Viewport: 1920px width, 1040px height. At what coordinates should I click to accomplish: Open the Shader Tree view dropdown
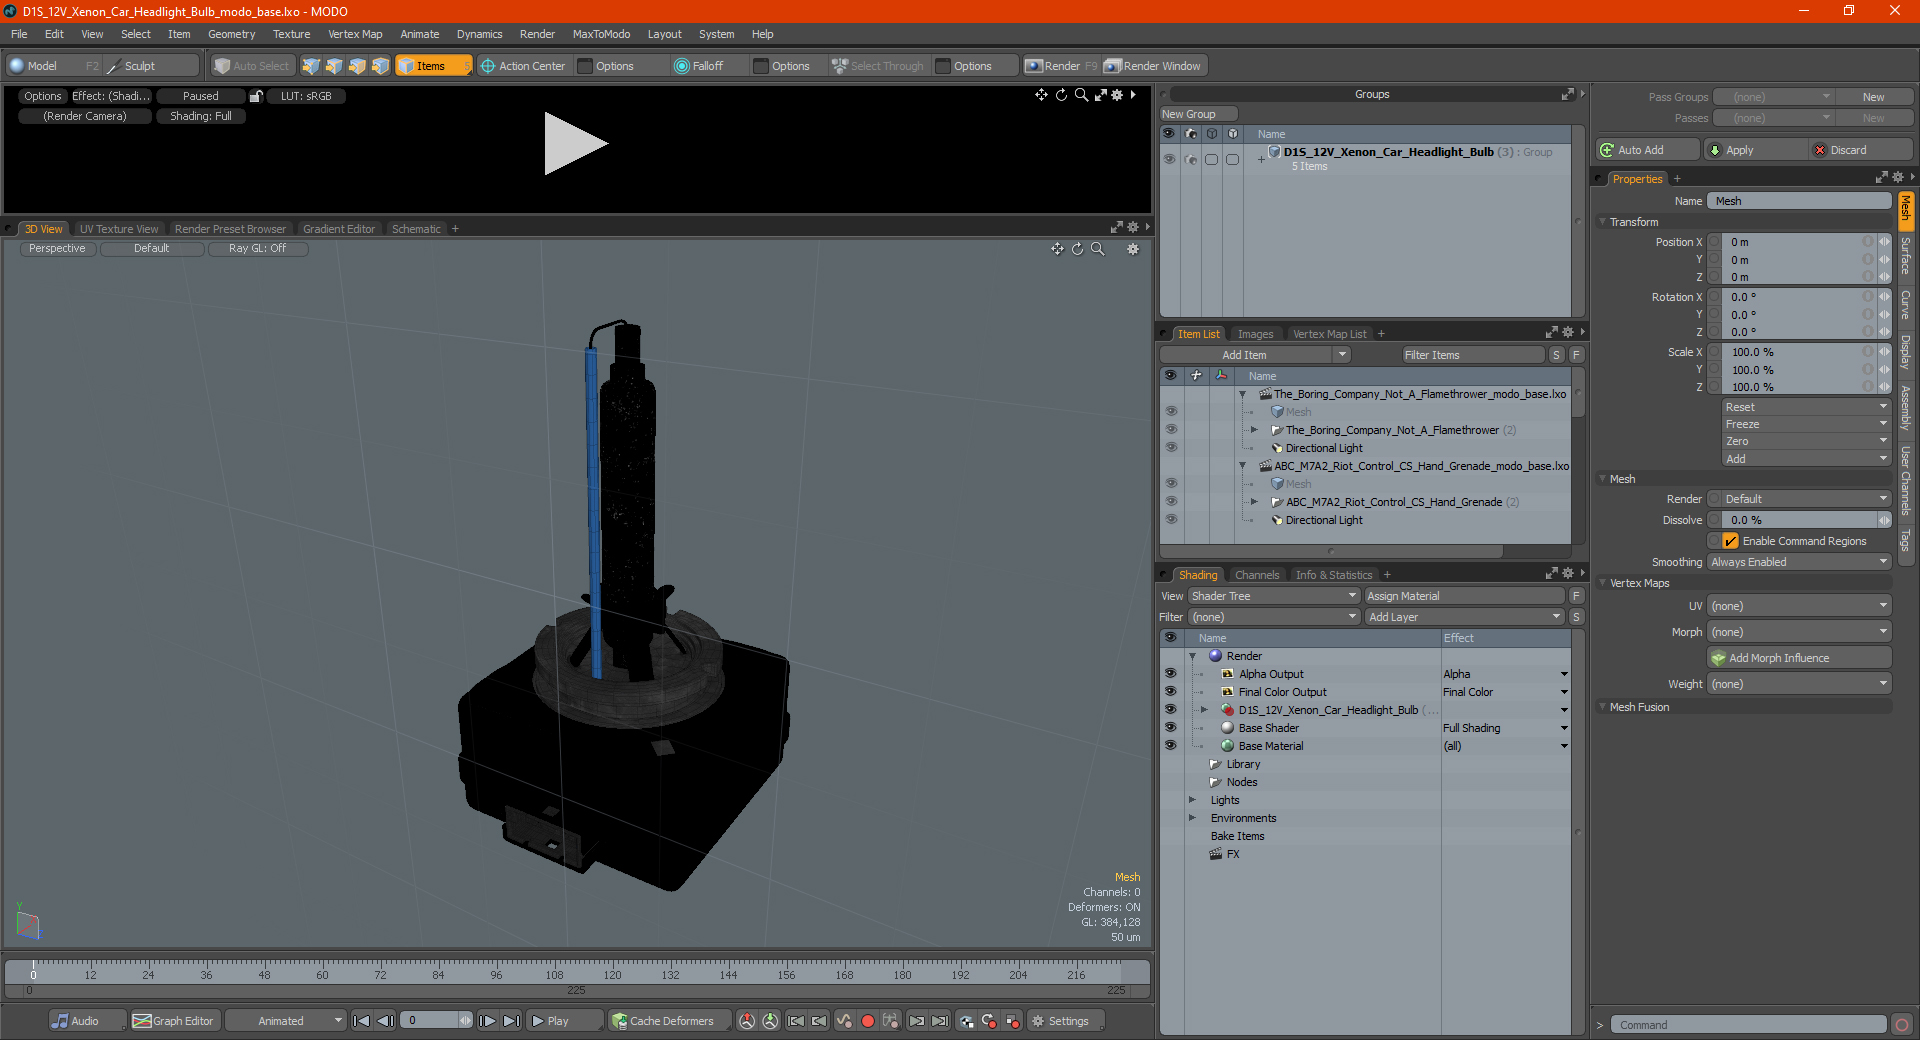click(x=1273, y=596)
